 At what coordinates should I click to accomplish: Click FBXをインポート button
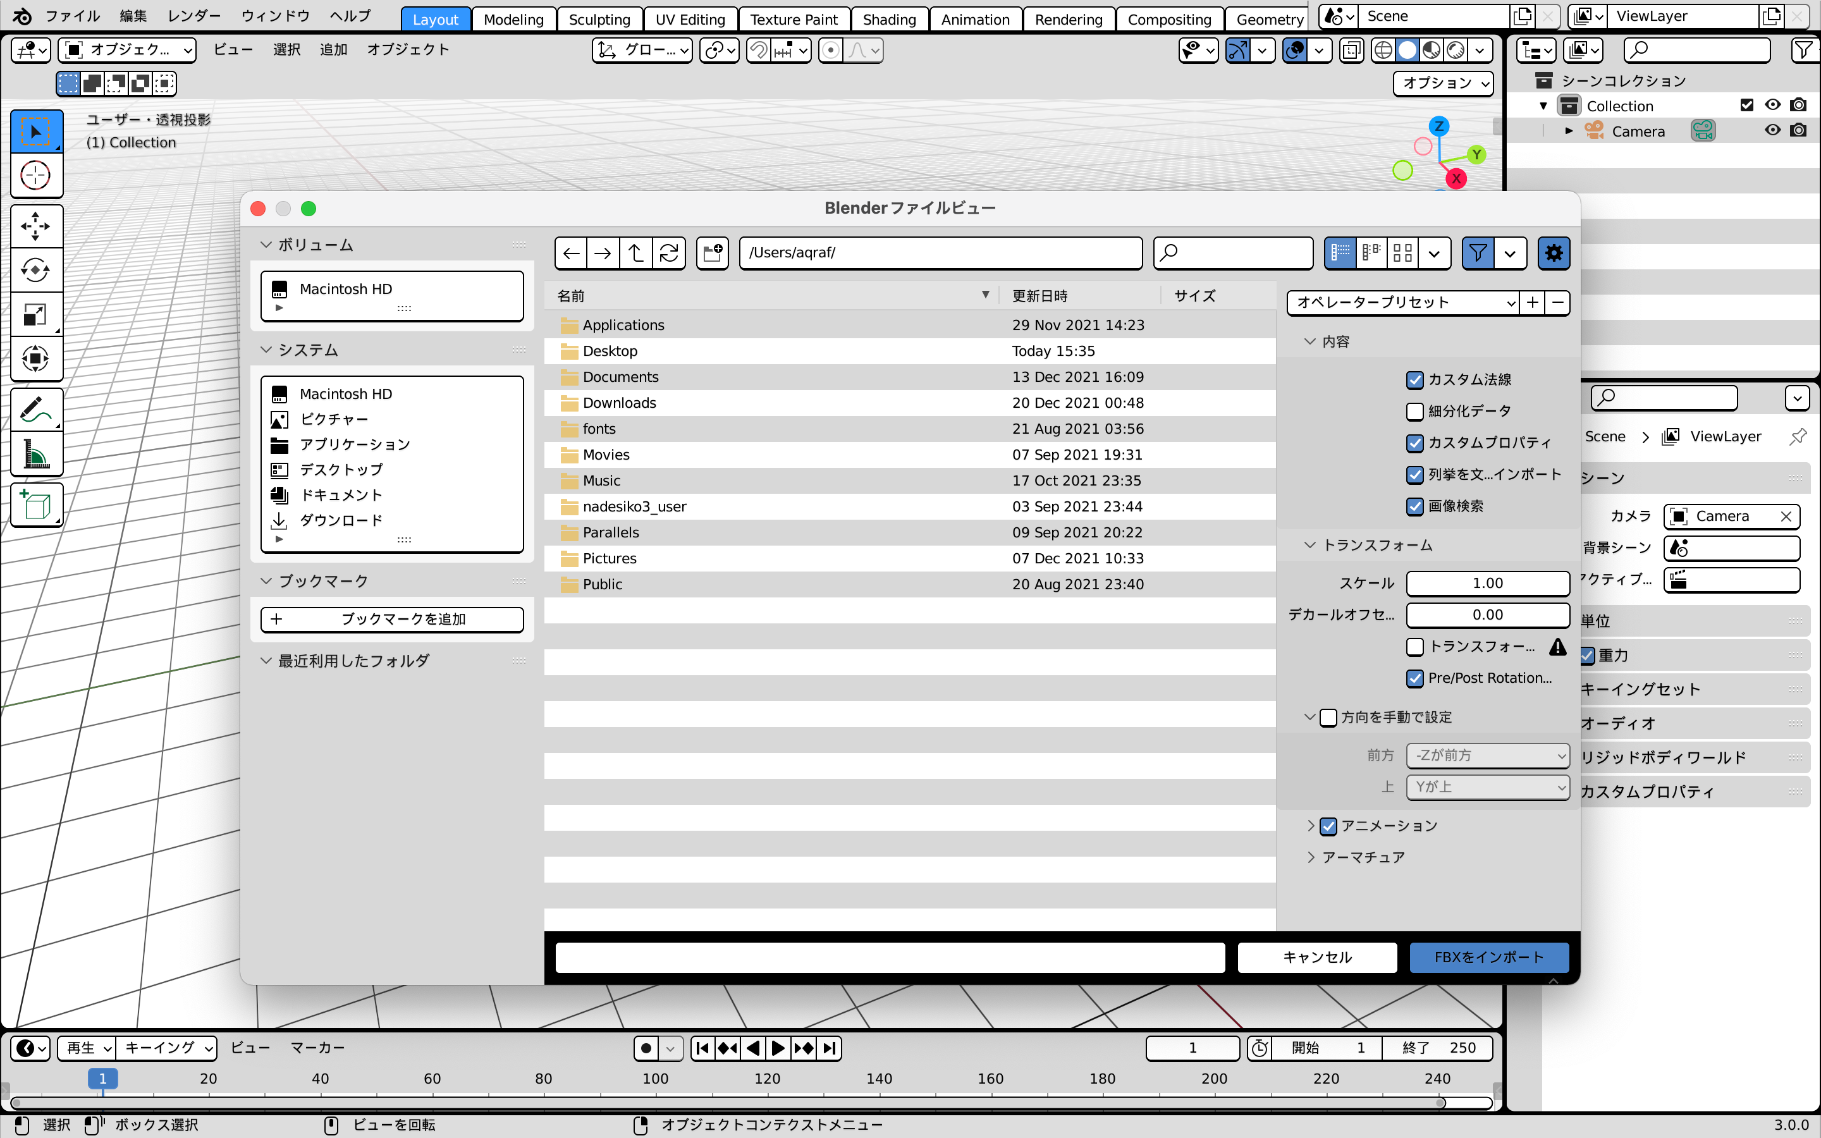pyautogui.click(x=1489, y=957)
